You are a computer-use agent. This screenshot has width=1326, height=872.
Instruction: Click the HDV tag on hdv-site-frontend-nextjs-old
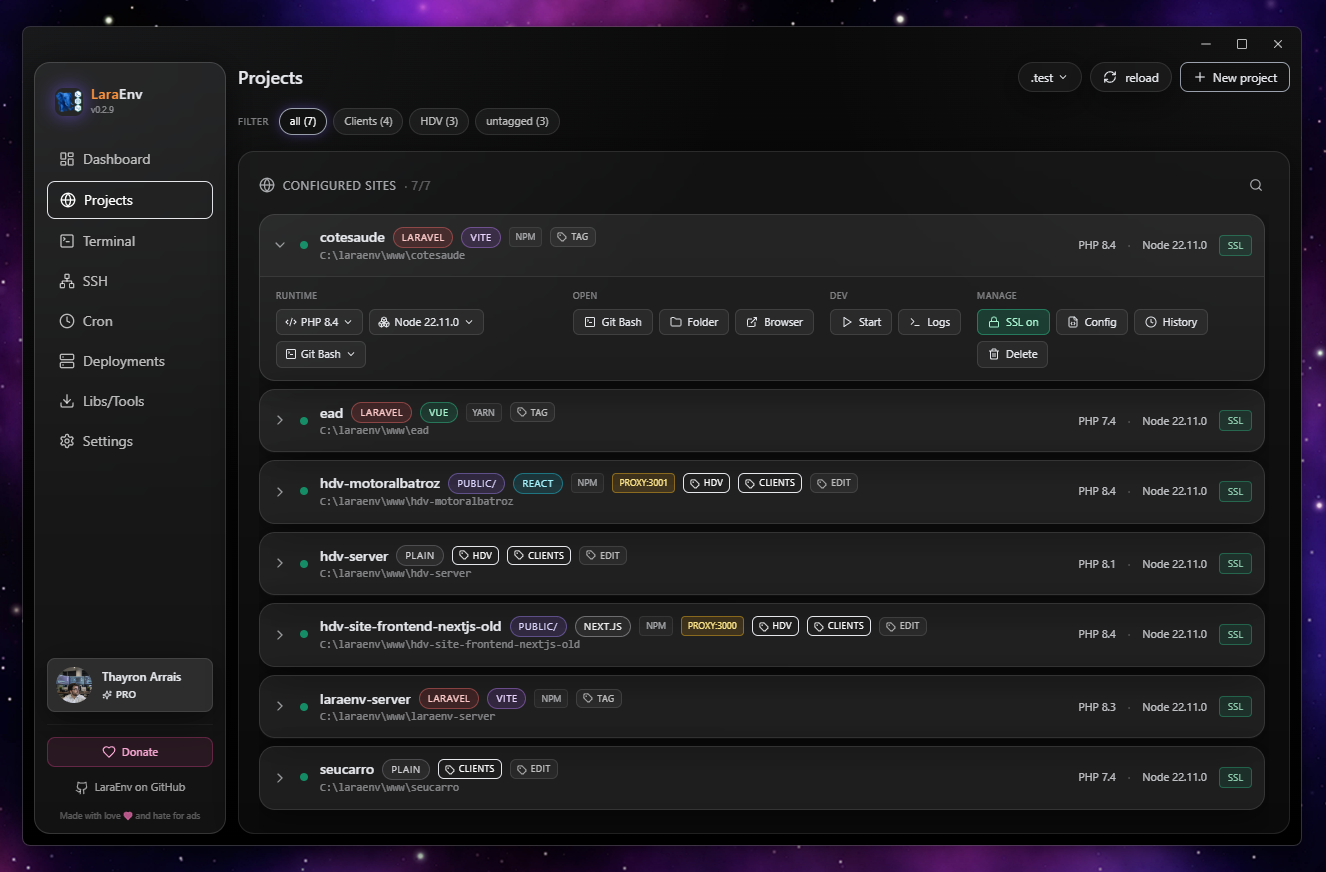click(776, 626)
